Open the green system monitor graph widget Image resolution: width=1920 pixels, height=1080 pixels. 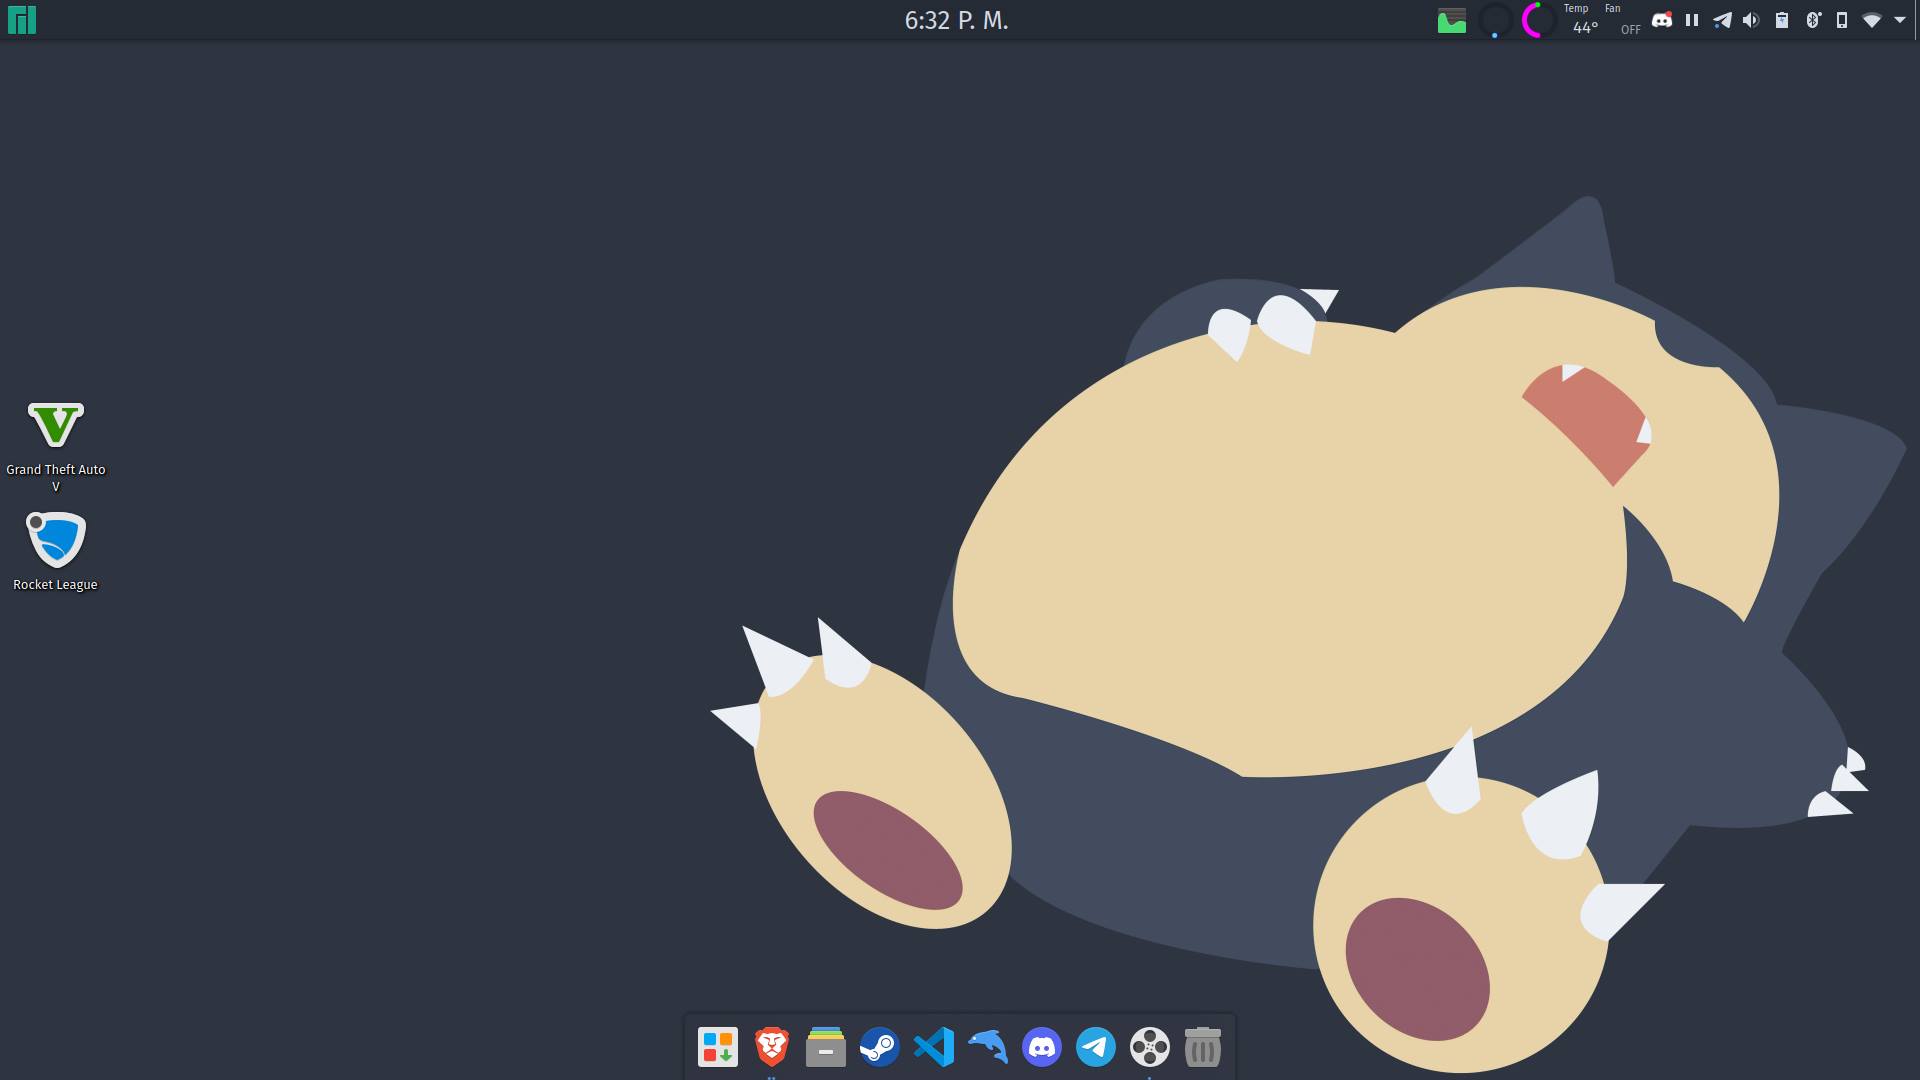tap(1451, 21)
